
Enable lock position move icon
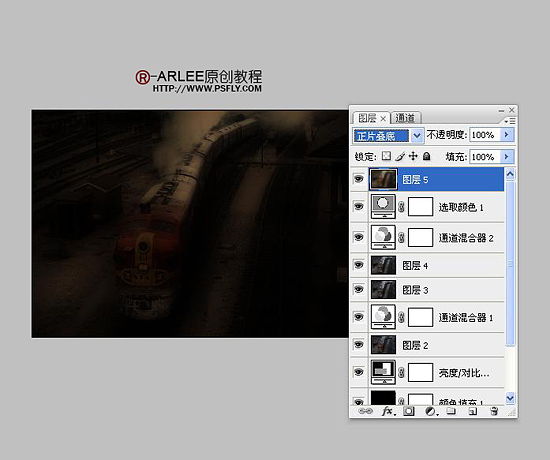(413, 156)
